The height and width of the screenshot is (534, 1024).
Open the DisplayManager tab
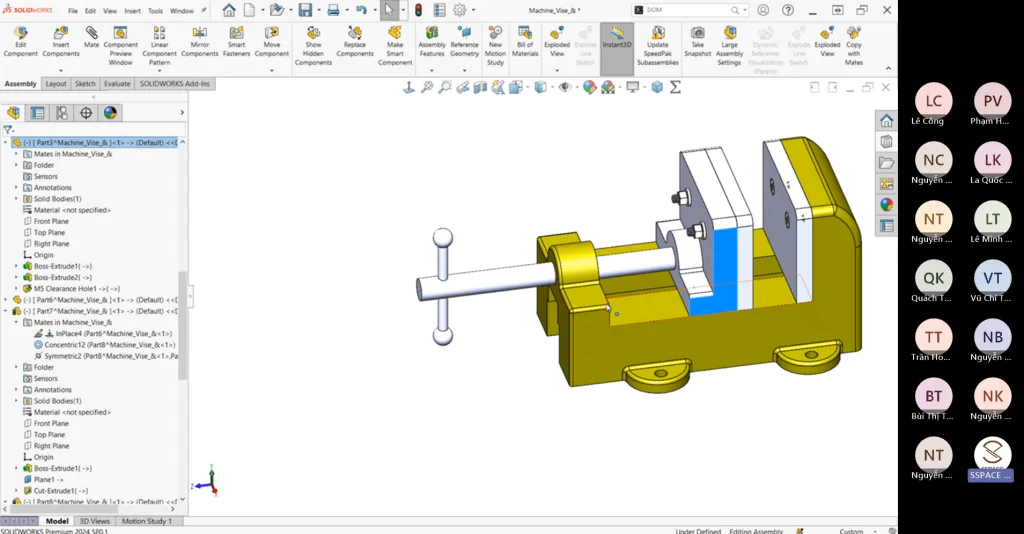pyautogui.click(x=110, y=113)
